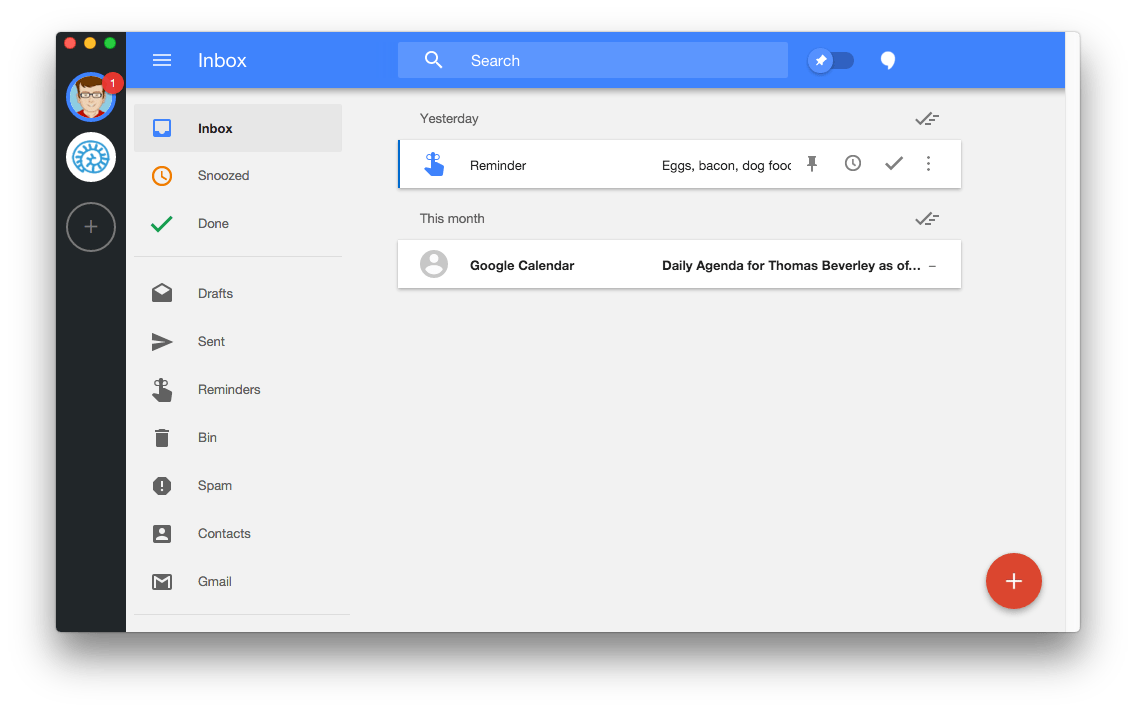Toggle the pinned items switch
The width and height of the screenshot is (1136, 712).
click(831, 61)
